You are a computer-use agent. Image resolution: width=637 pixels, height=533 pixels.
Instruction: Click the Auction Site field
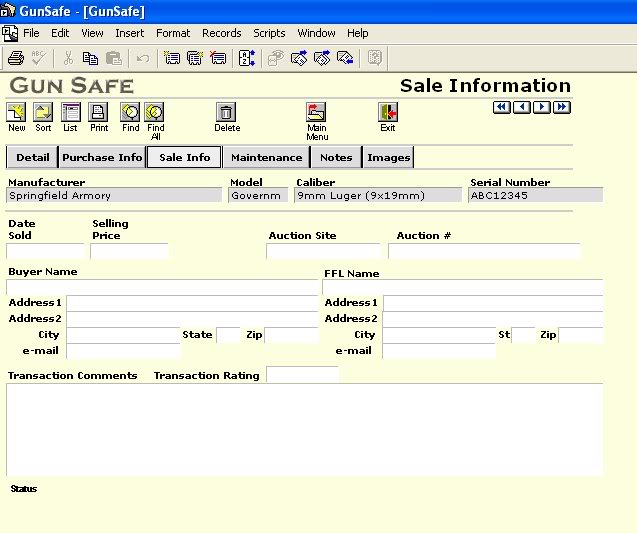[x=323, y=251]
